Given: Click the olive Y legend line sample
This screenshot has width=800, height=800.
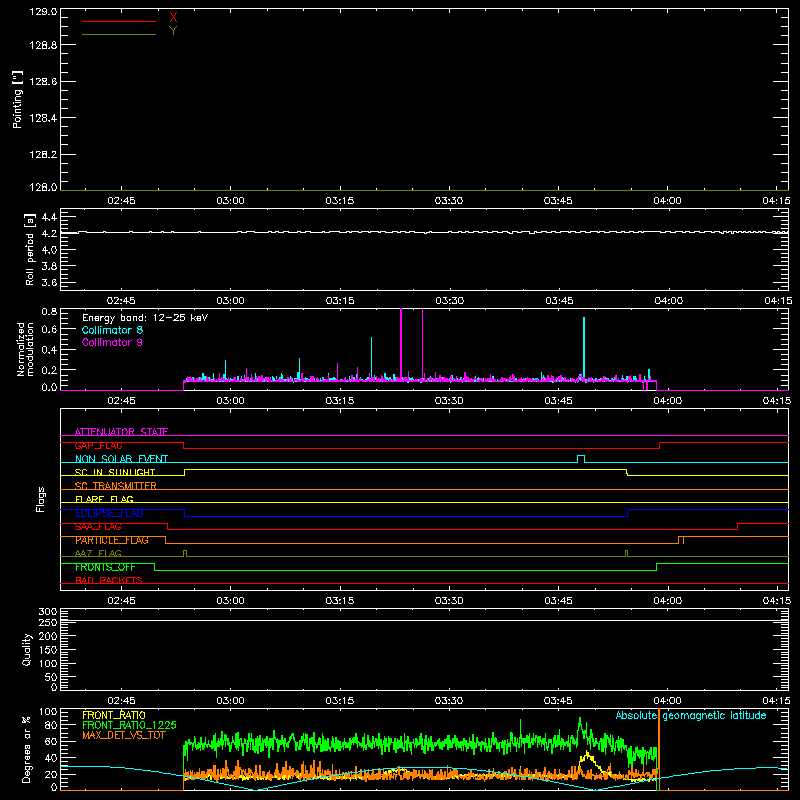Looking at the screenshot, I should pyautogui.click(x=119, y=34).
